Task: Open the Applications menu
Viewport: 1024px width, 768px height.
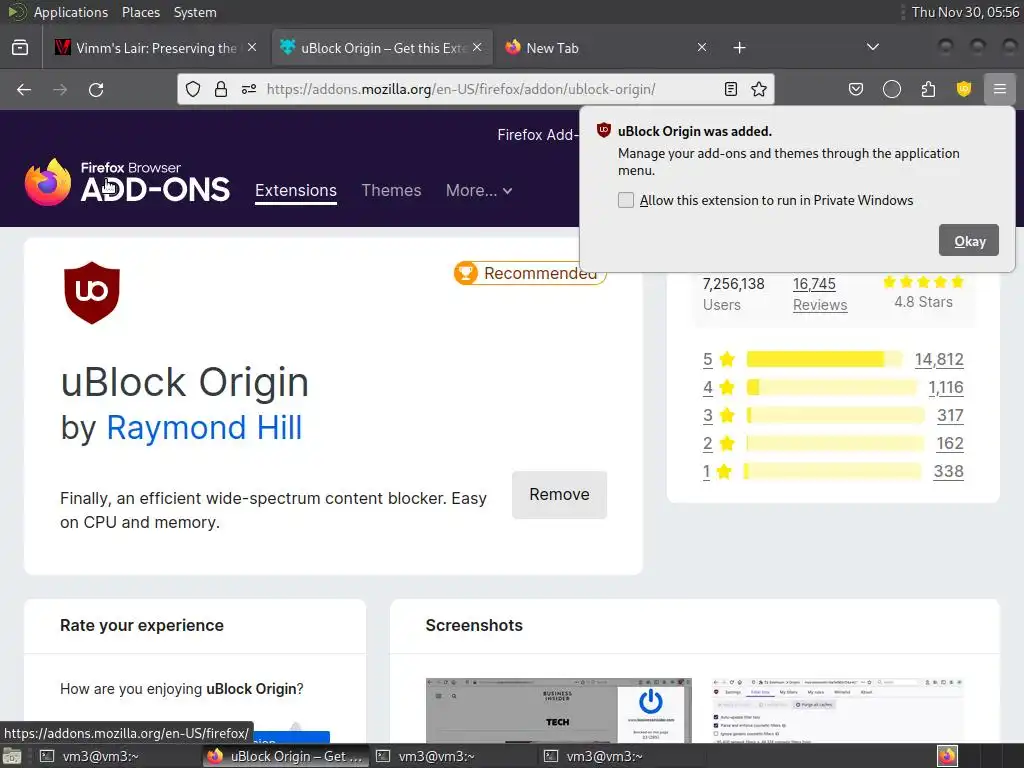Action: click(x=71, y=12)
